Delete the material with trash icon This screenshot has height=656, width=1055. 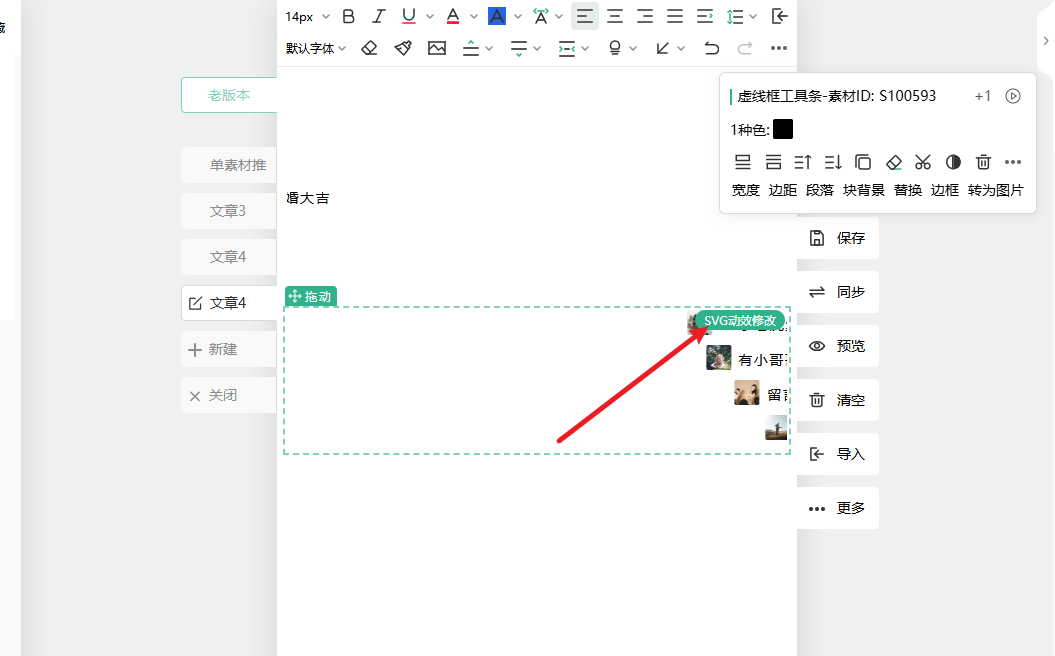[x=983, y=162]
